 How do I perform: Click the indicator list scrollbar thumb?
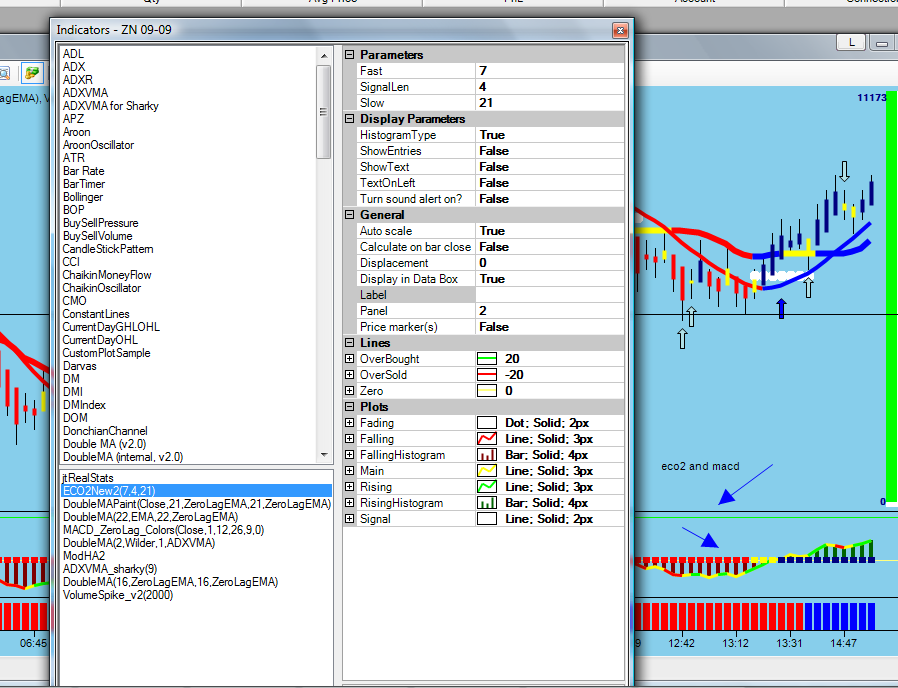324,112
